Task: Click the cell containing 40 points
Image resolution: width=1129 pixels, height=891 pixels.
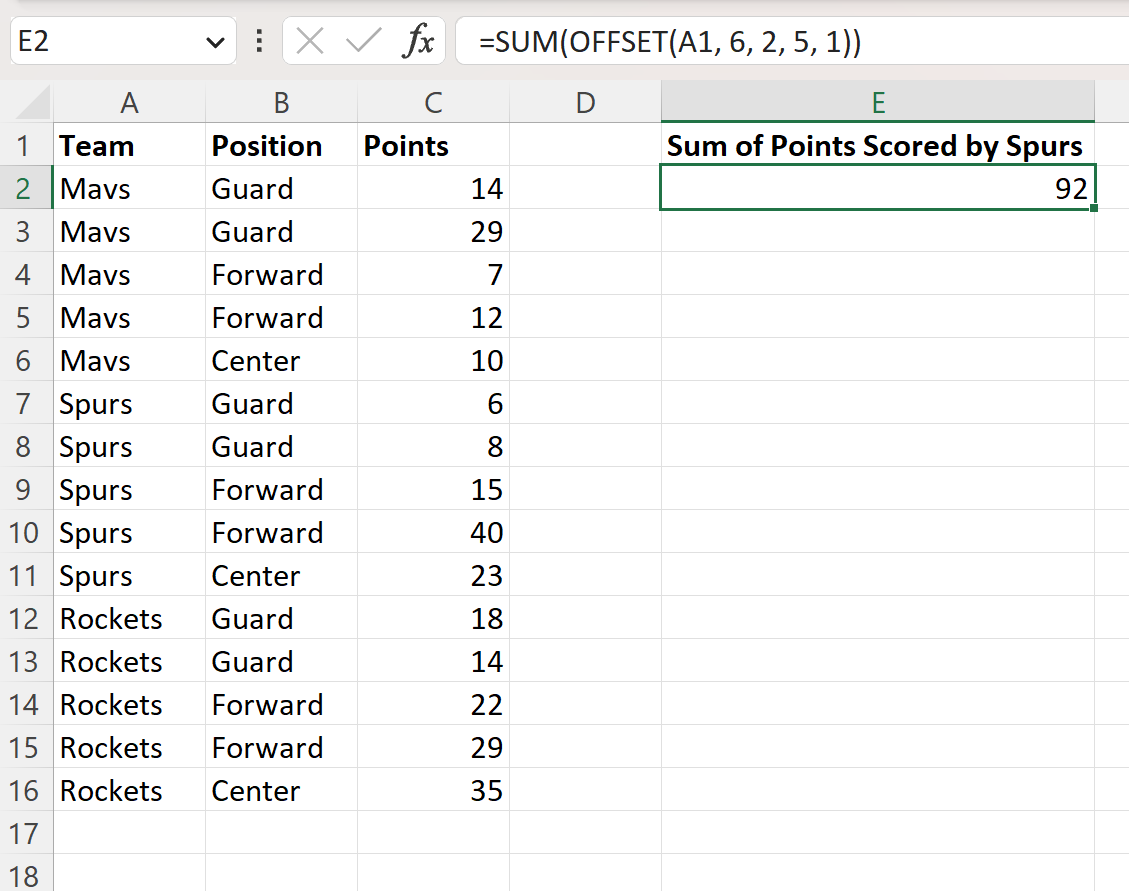Action: pyautogui.click(x=433, y=533)
